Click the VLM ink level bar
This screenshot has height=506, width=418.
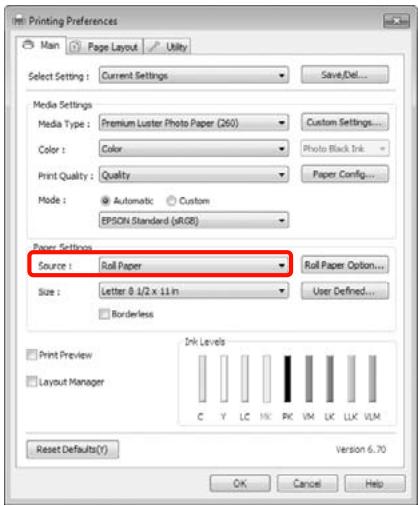coord(372,379)
